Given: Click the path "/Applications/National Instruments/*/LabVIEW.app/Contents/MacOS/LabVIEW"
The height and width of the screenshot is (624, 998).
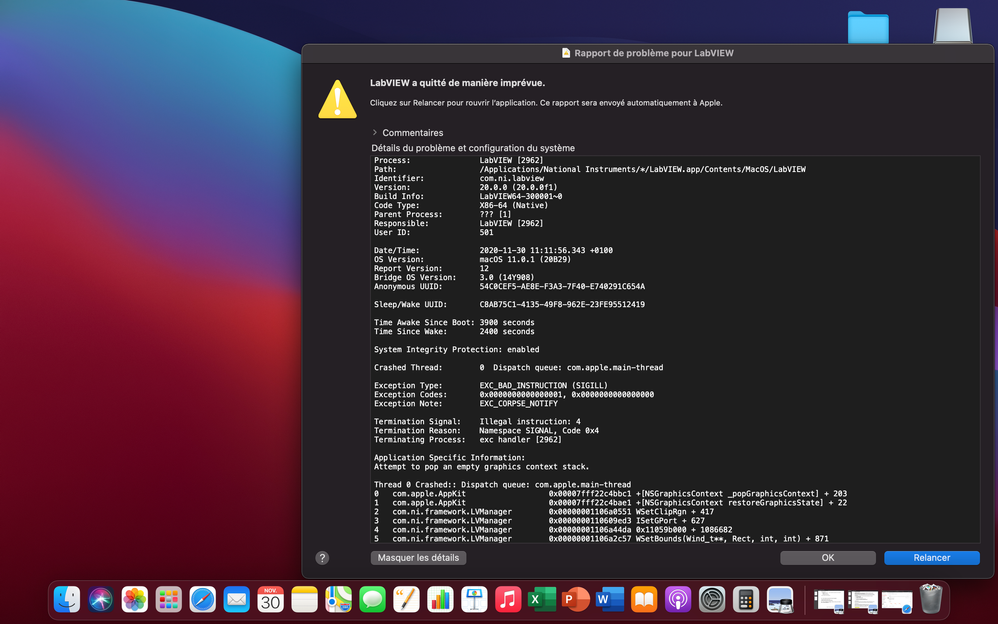Looking at the screenshot, I should tap(642, 169).
